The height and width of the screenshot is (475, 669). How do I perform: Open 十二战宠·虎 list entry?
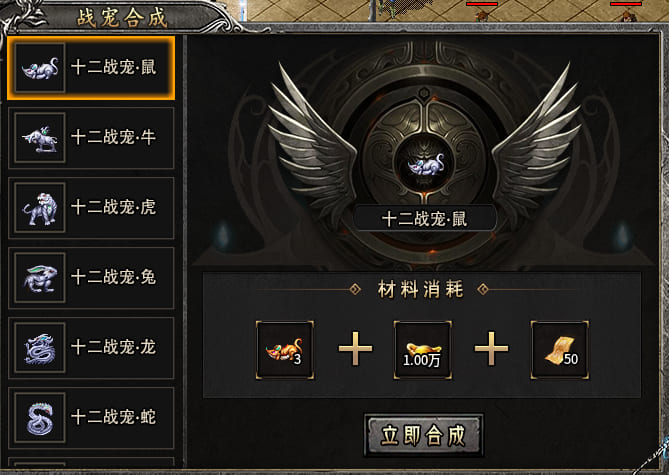pos(91,208)
